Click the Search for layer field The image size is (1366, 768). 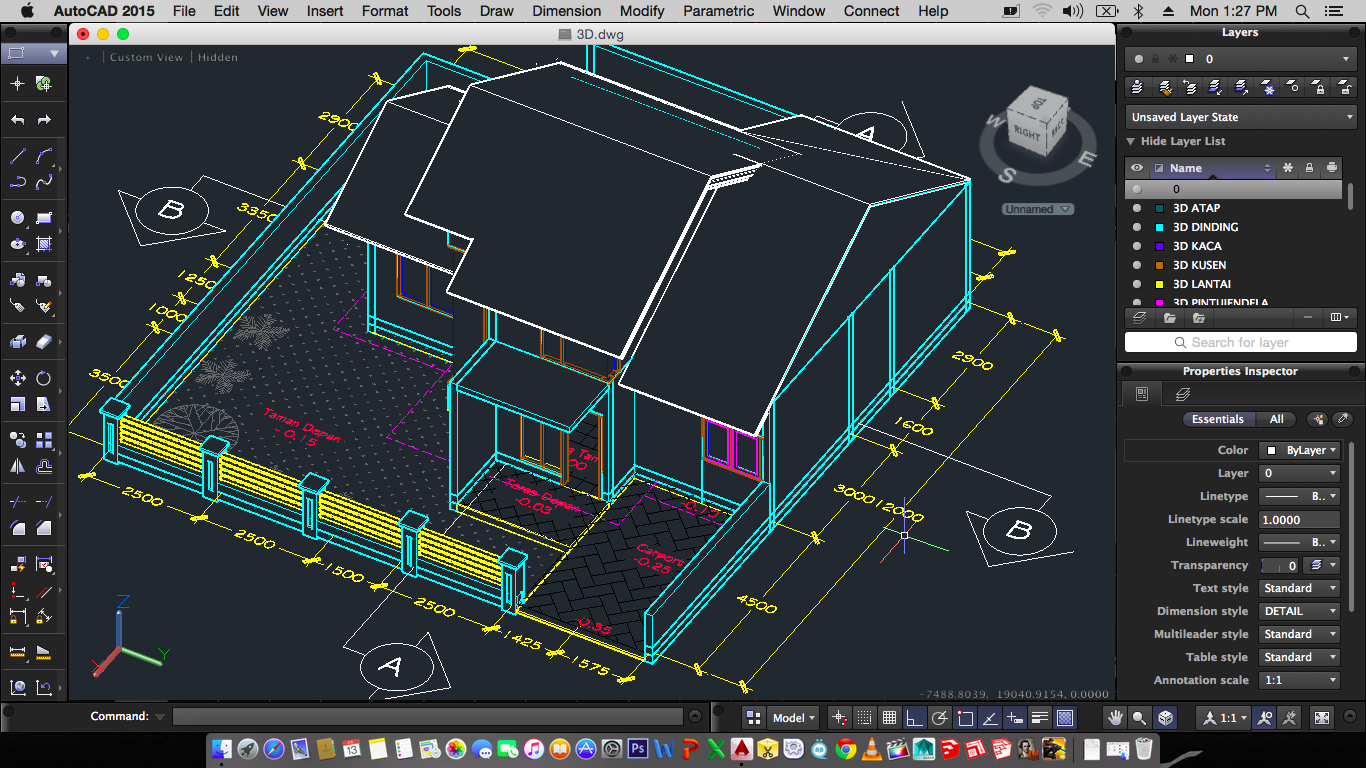click(1240, 342)
